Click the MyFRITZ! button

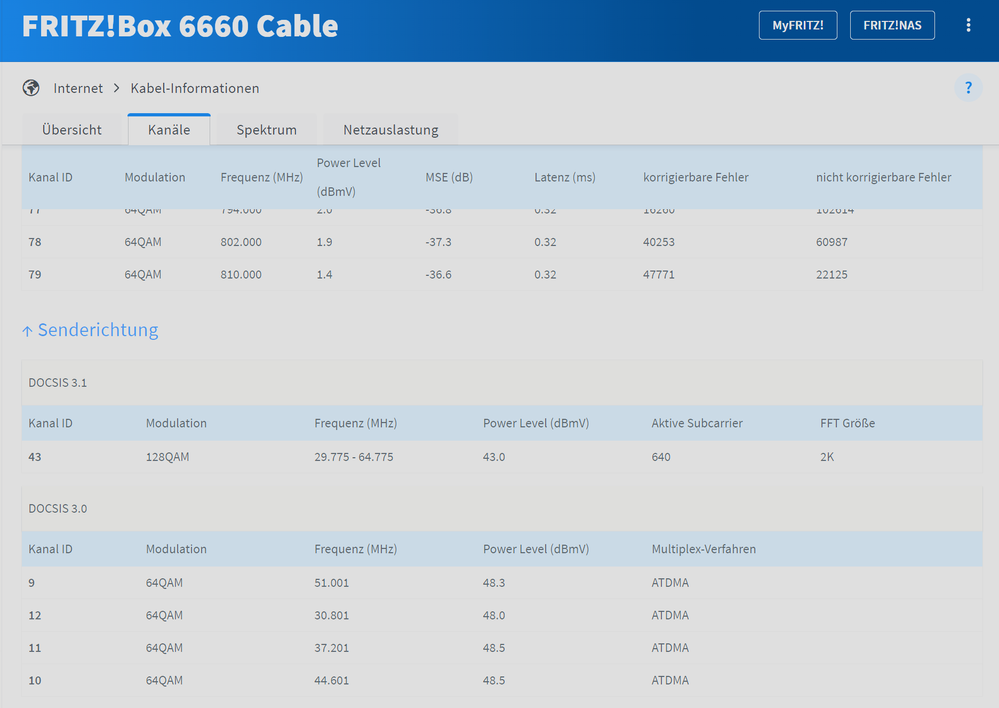point(798,25)
